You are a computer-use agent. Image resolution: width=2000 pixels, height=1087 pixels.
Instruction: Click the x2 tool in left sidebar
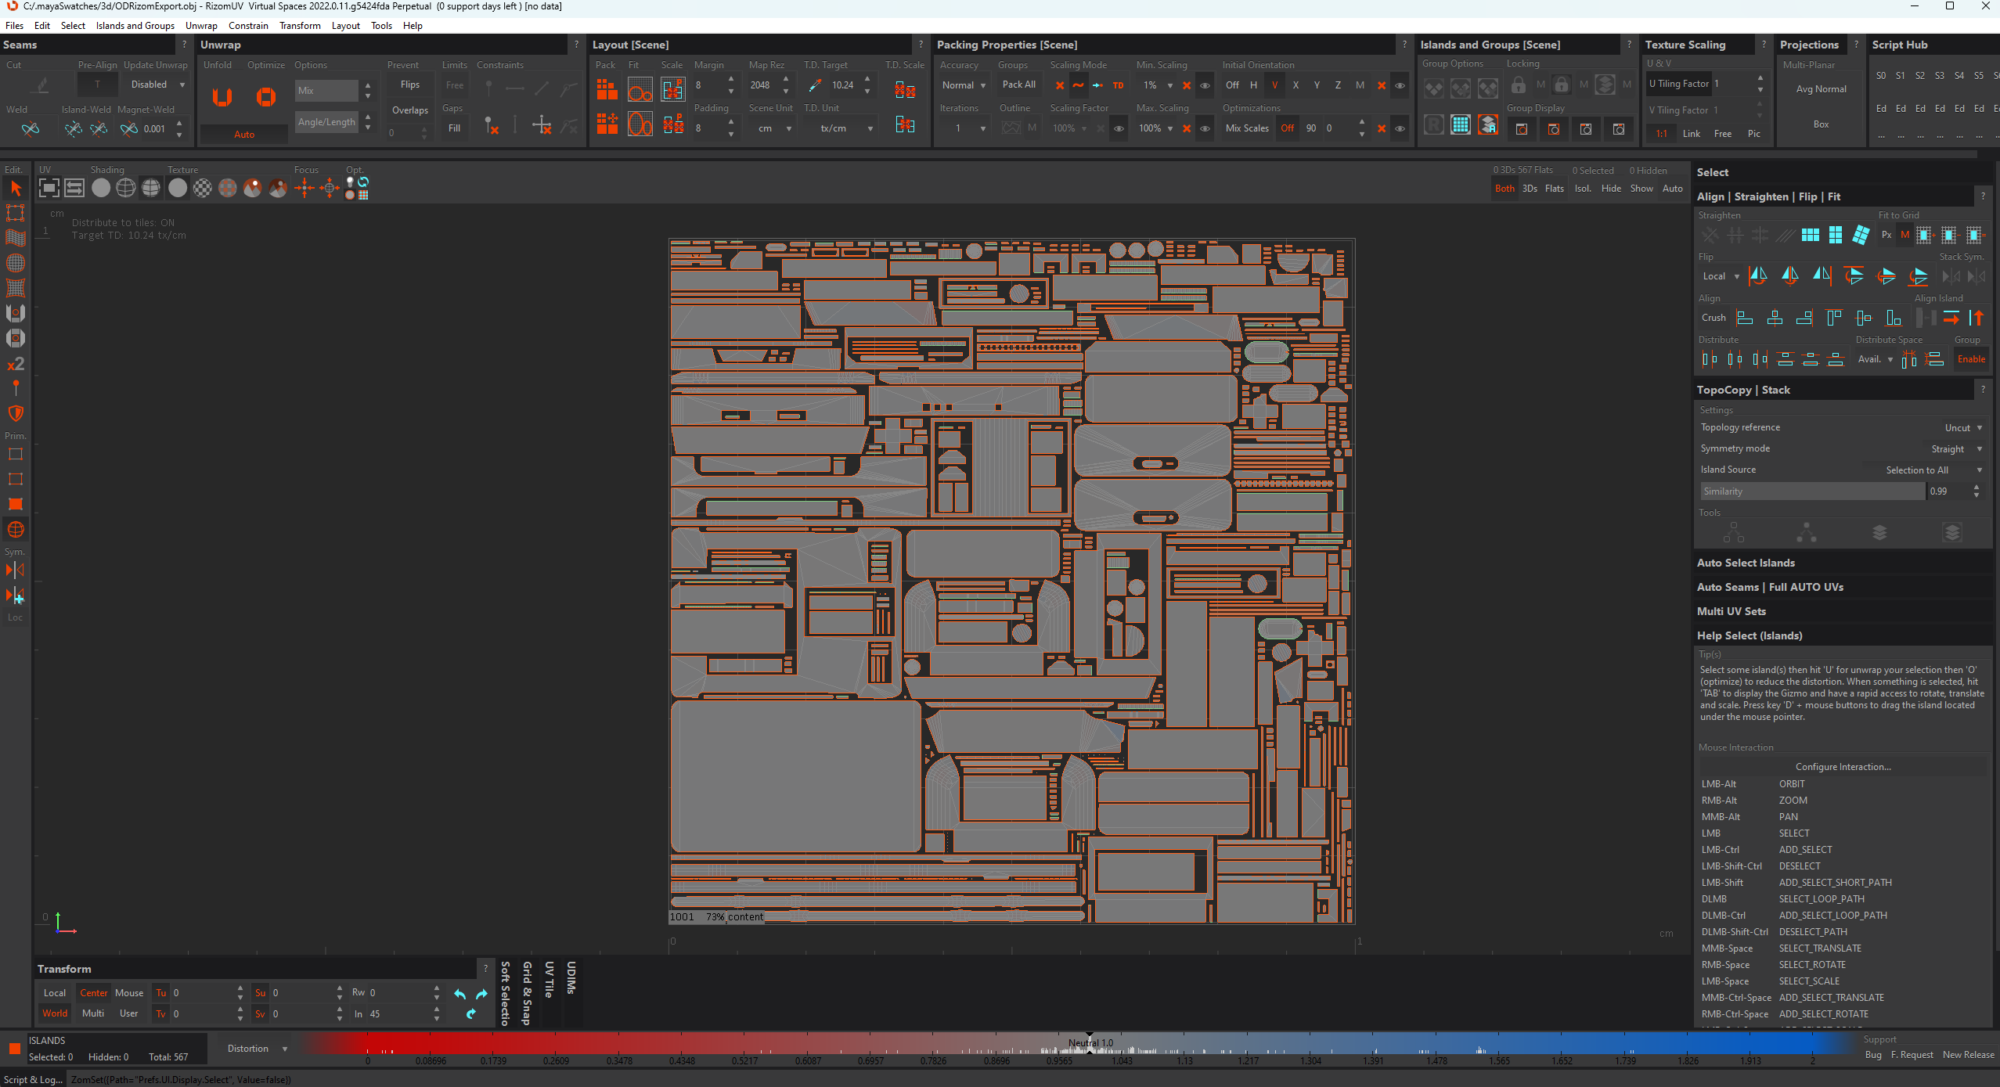pos(15,364)
